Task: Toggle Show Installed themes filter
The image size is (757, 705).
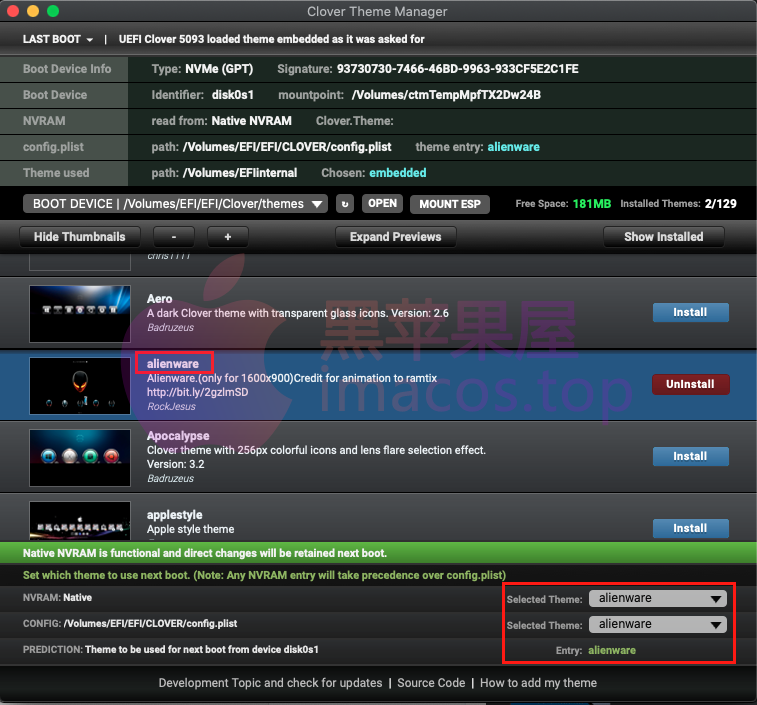Action: point(663,237)
